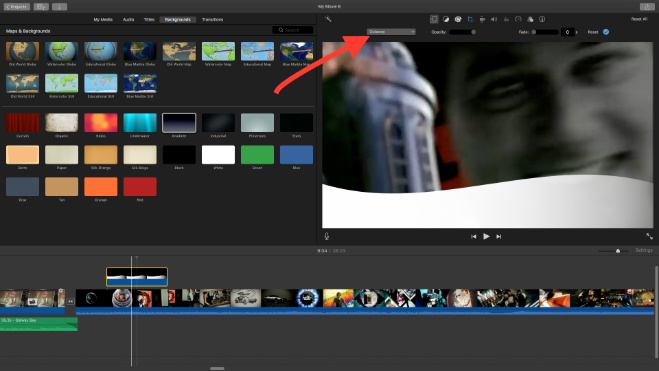Select the Red solid background
Screen dimensions: 659x371
point(140,187)
